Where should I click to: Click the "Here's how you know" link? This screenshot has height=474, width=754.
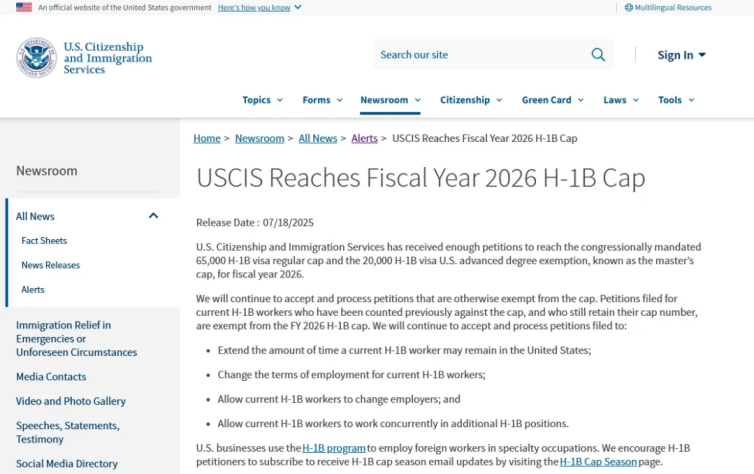pyautogui.click(x=254, y=8)
